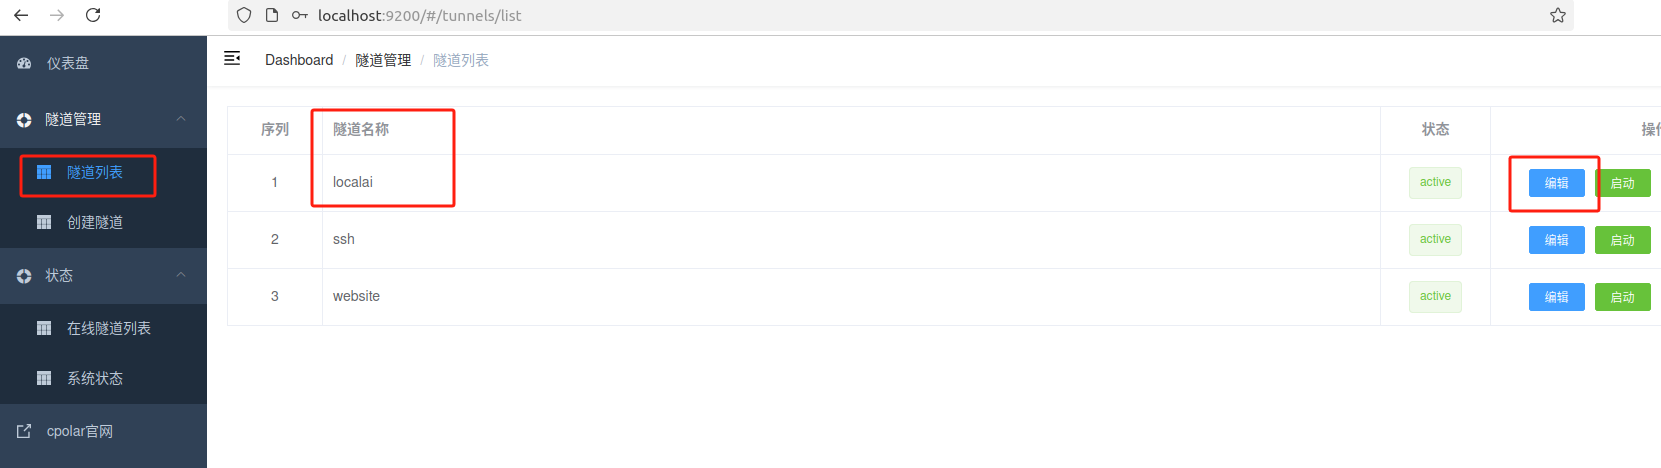Click 编辑 button for the website tunnel

tap(1556, 297)
